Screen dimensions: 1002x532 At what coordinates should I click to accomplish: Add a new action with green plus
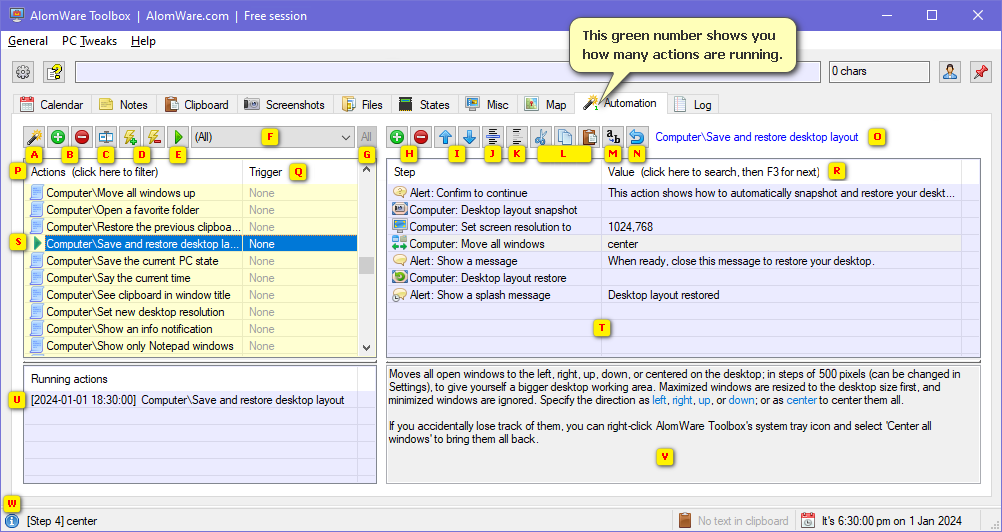58,137
